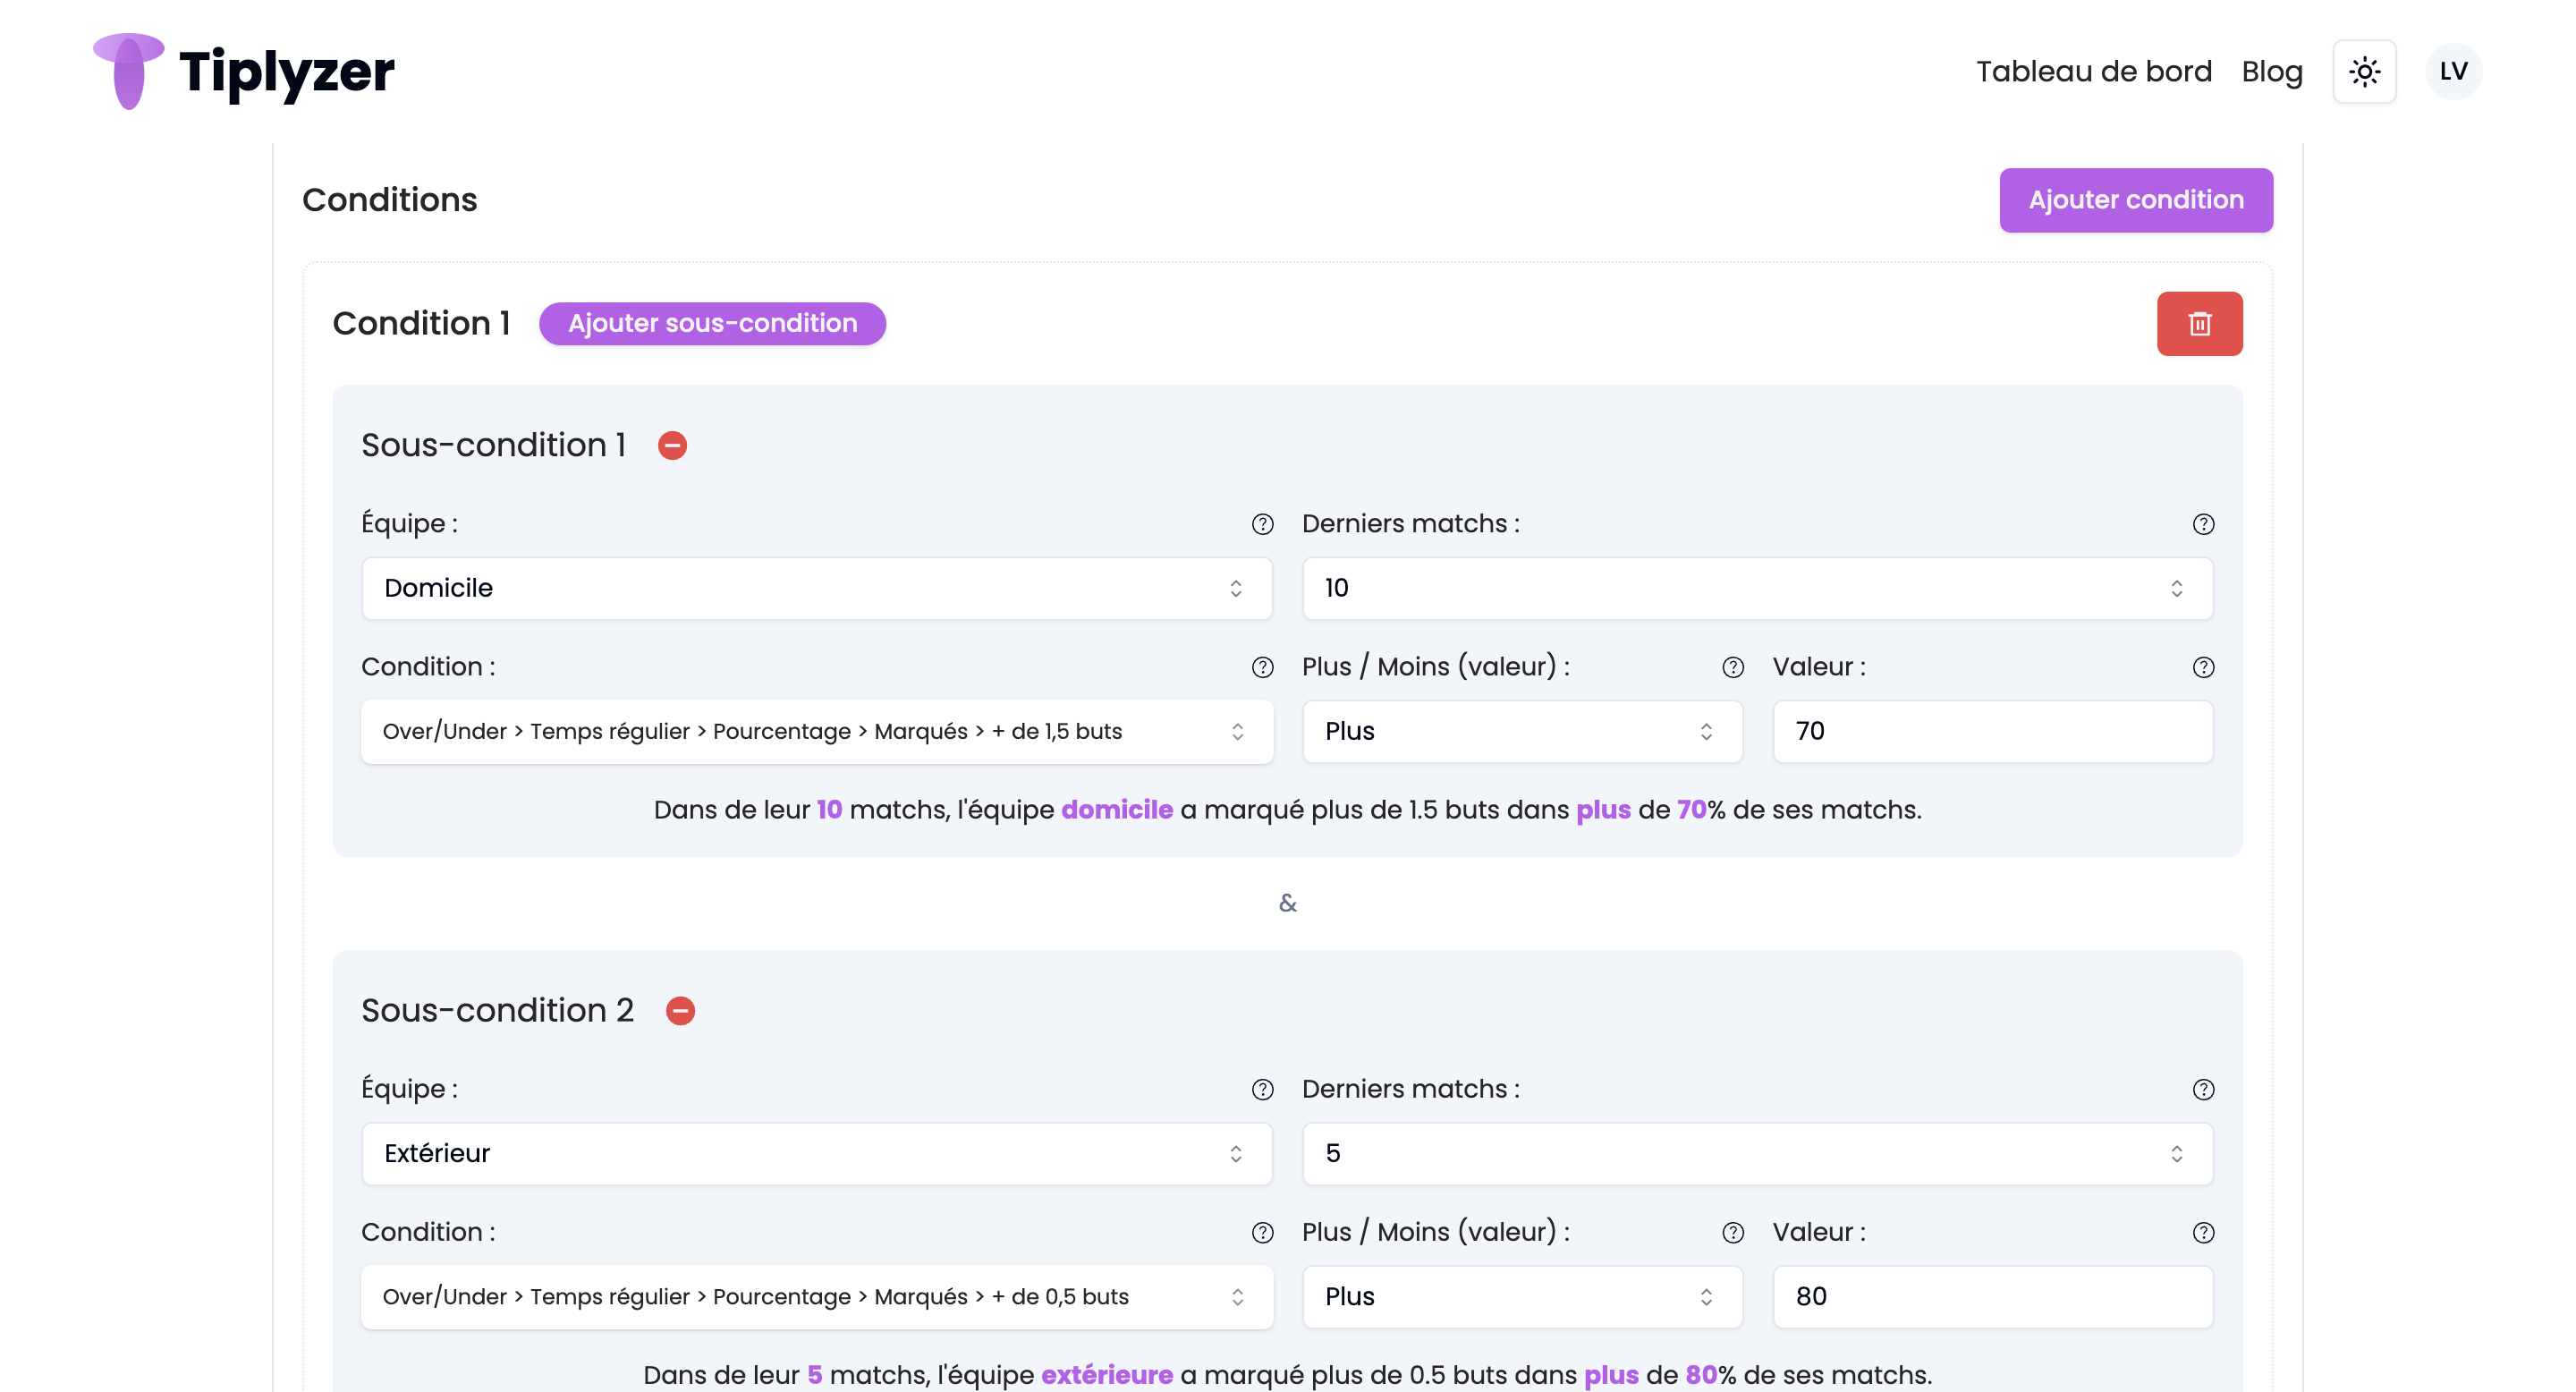This screenshot has height=1392, width=2576.
Task: Click help icon for first Plus / Moins
Action: click(x=1732, y=668)
